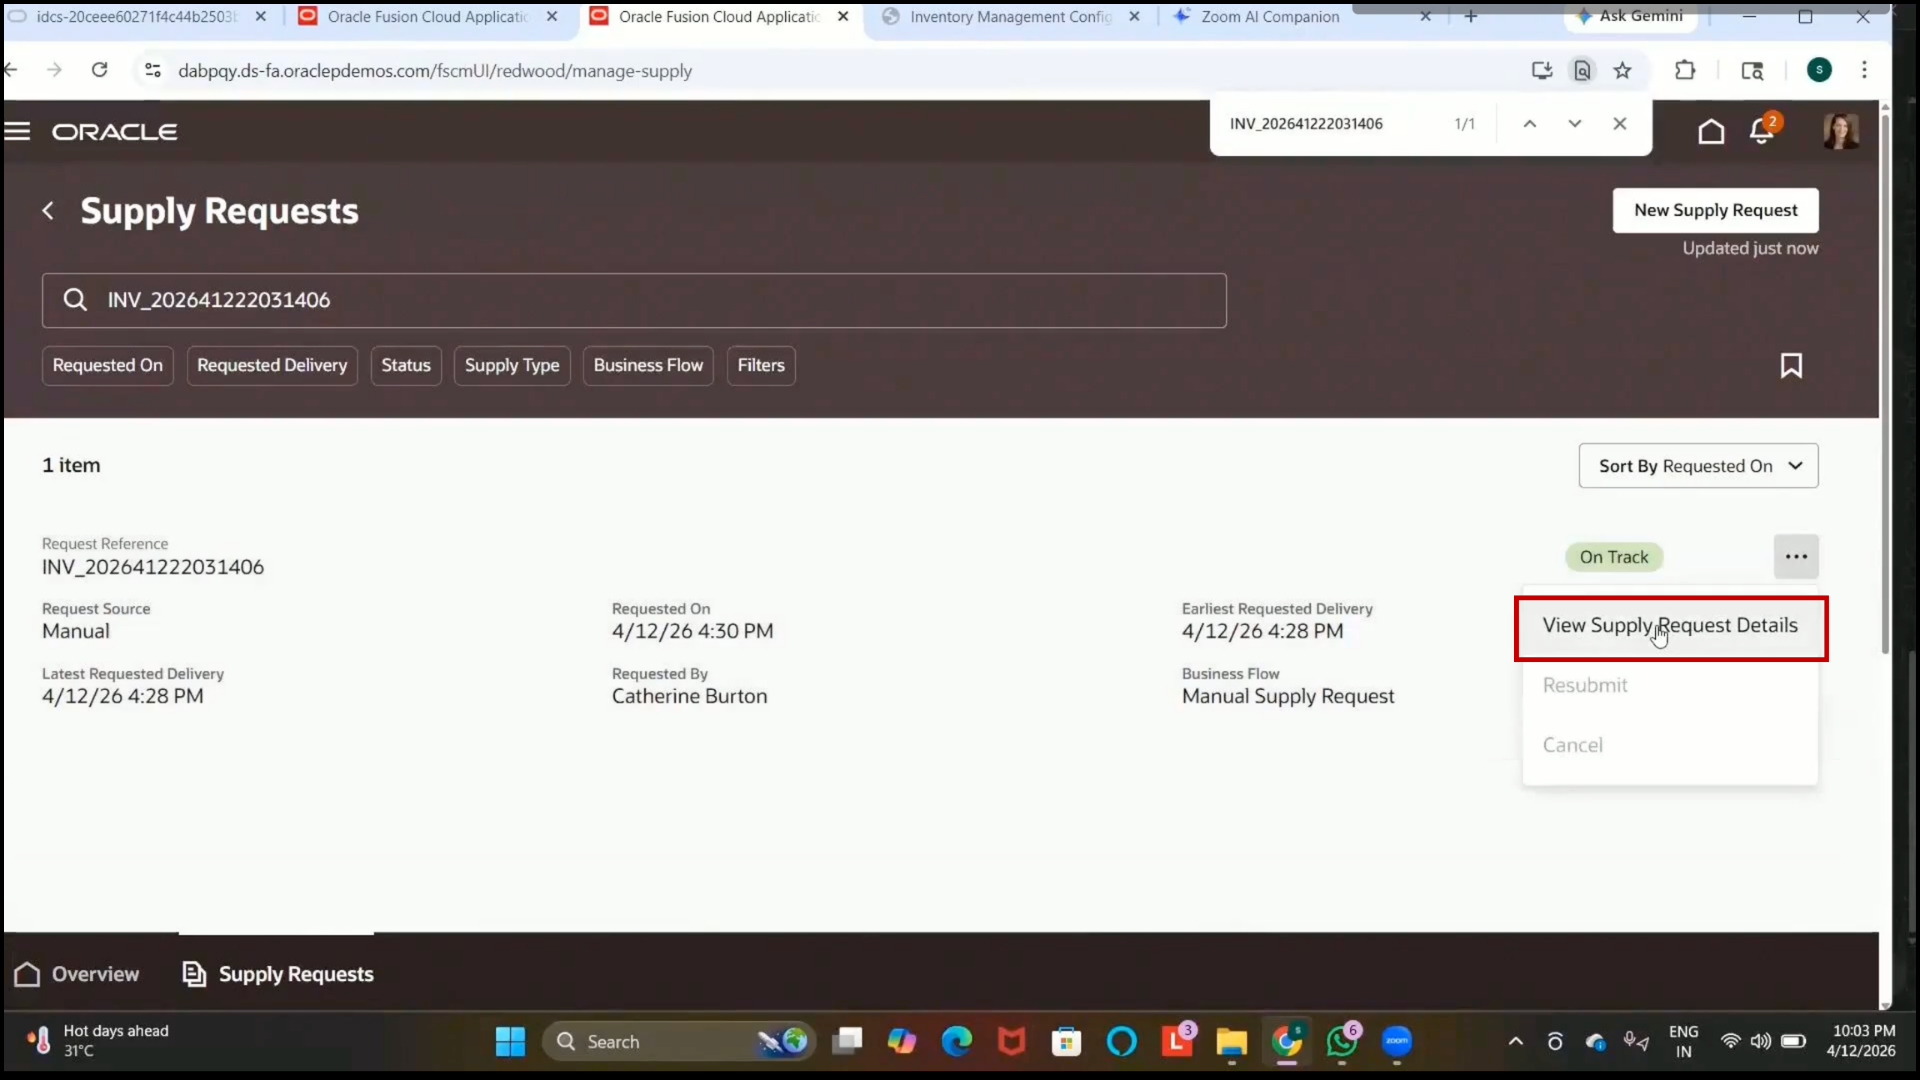Open WhatsApp from the taskbar
The height and width of the screenshot is (1080, 1920).
pyautogui.click(x=1342, y=1042)
